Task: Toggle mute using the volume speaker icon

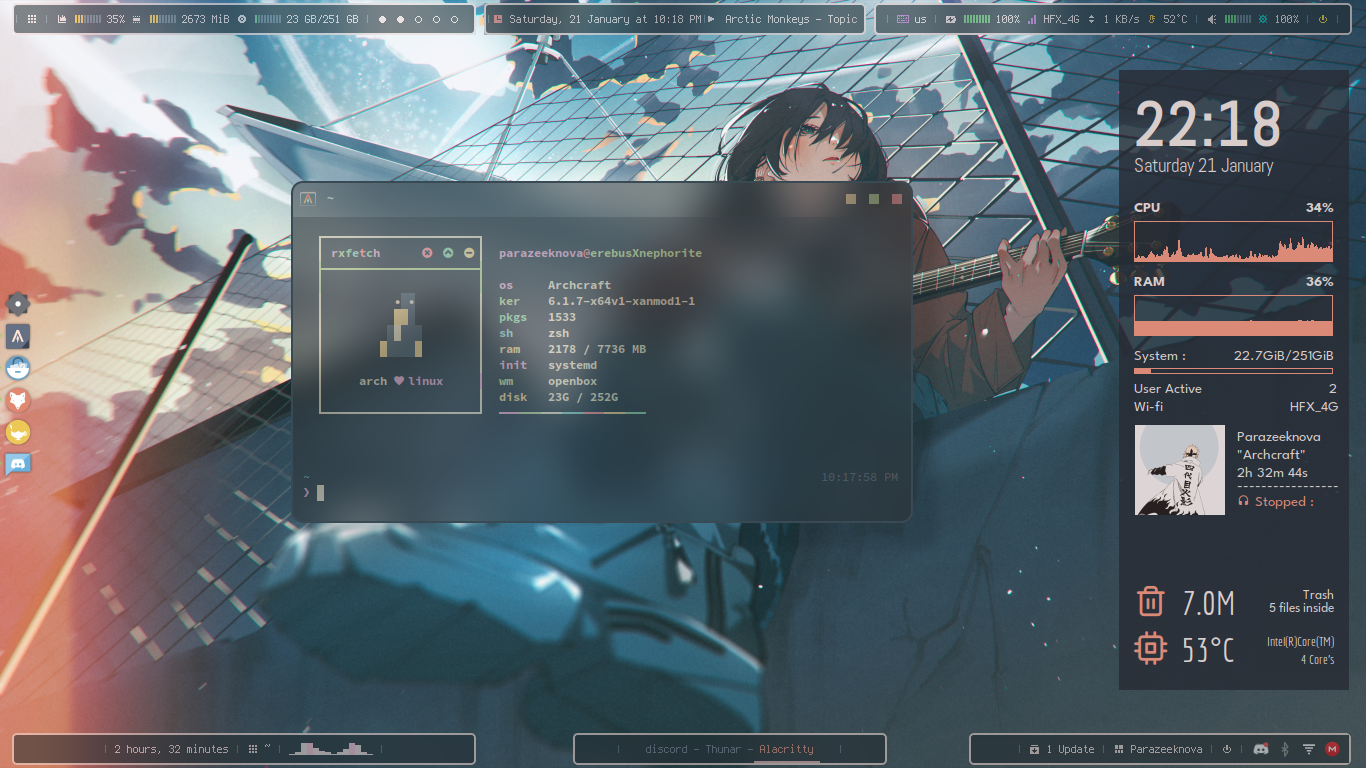Action: click(x=1212, y=19)
